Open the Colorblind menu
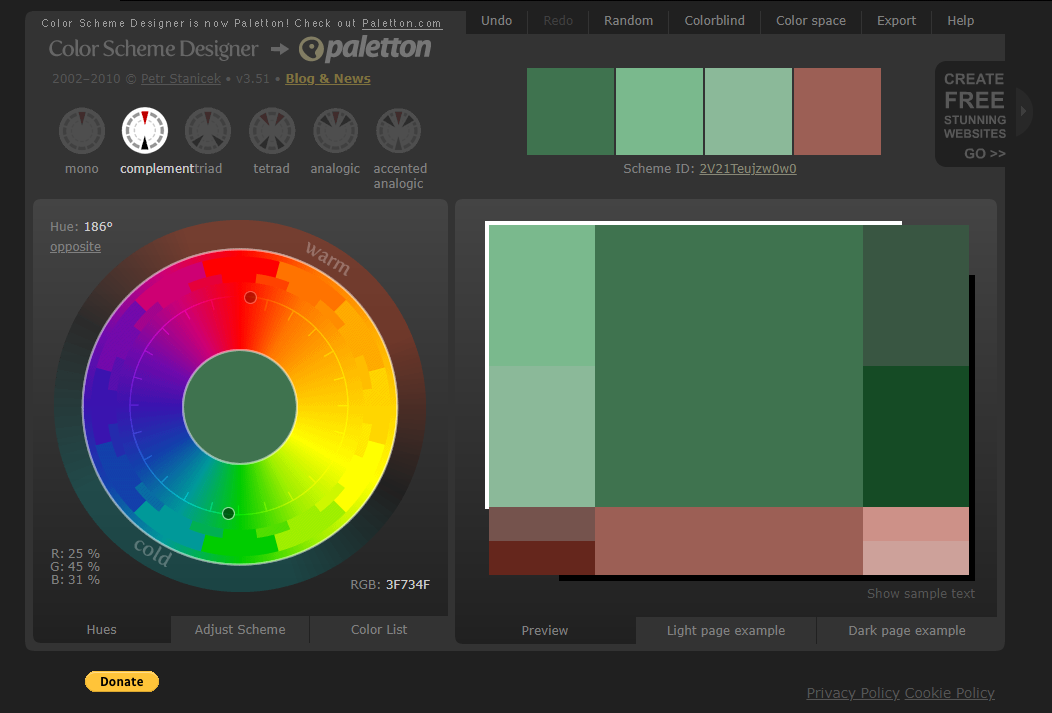The height and width of the screenshot is (713, 1052). 715,21
